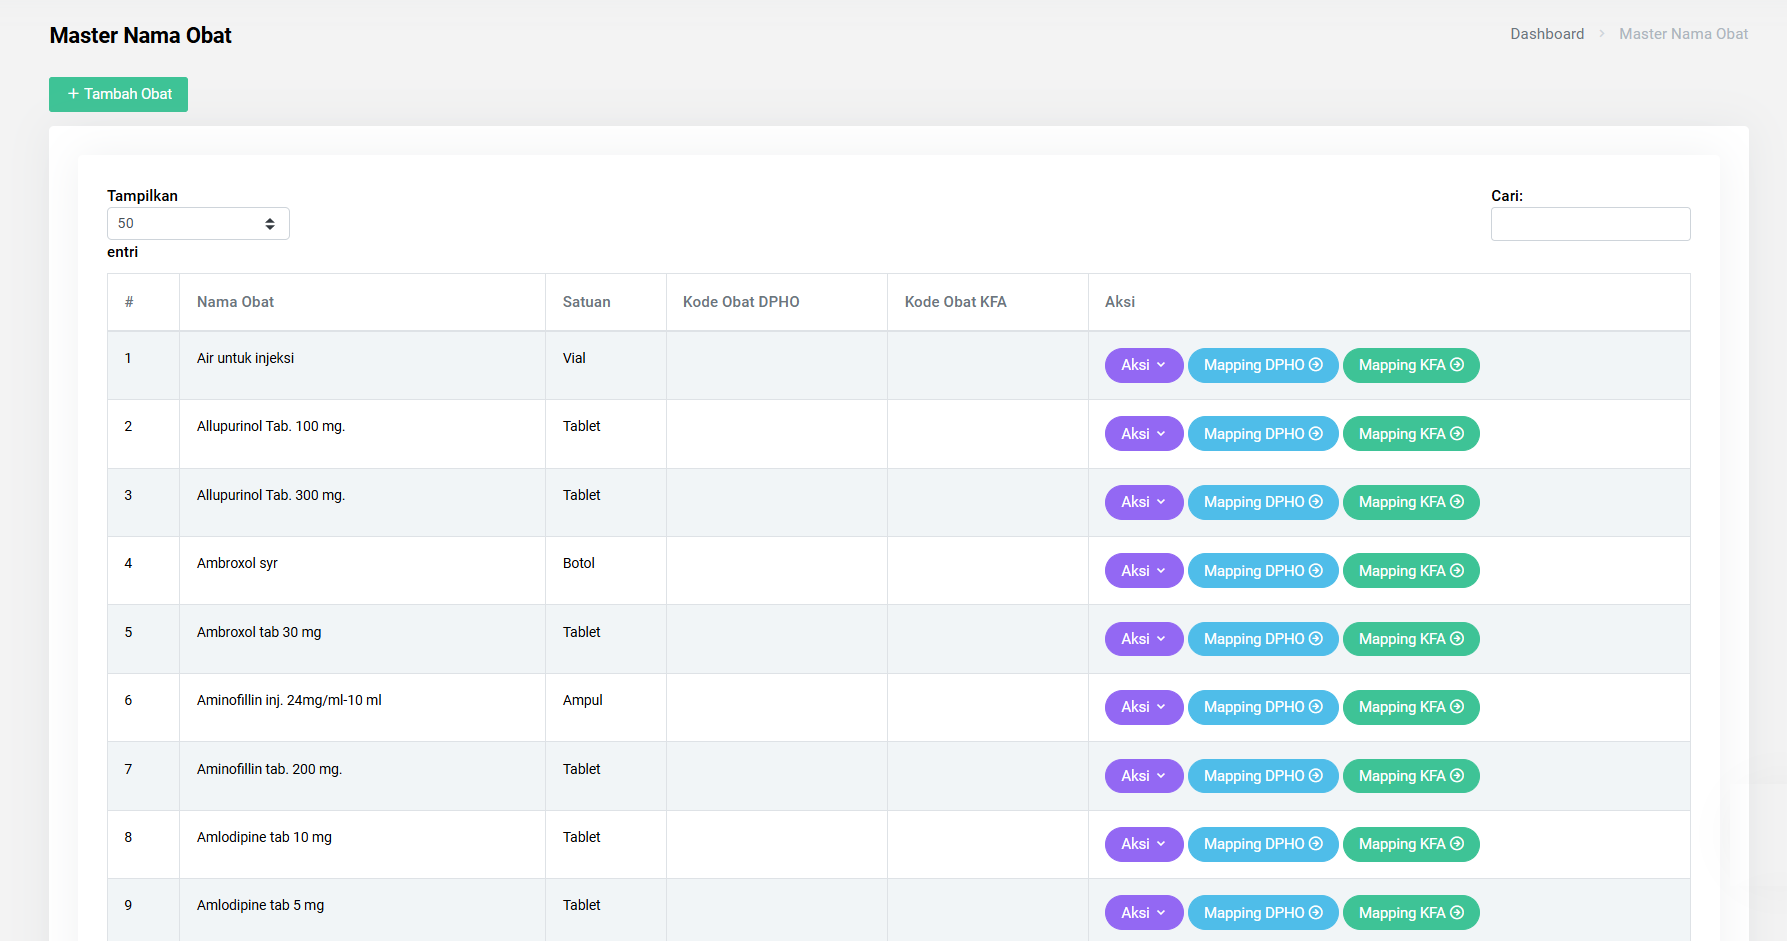Click Mapping KFA for Amlodipine tab 5 mg
The height and width of the screenshot is (941, 1787).
coord(1411,913)
